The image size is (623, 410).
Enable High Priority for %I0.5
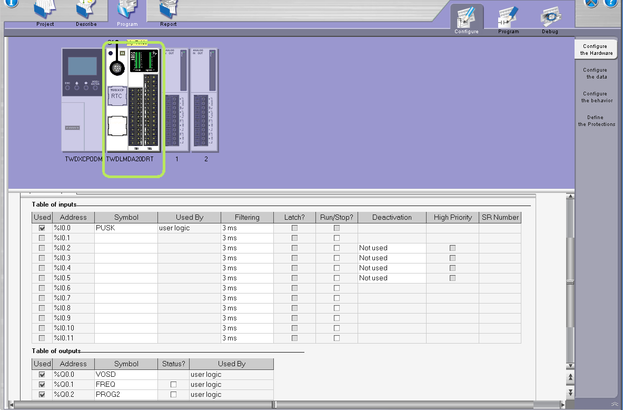[452, 278]
